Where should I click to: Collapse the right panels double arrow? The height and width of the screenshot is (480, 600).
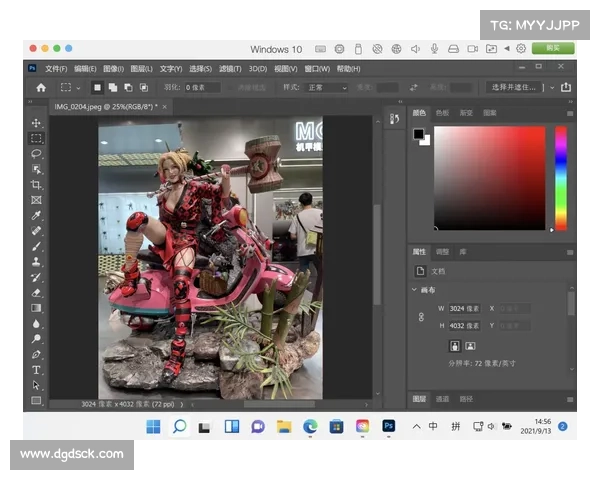[570, 101]
